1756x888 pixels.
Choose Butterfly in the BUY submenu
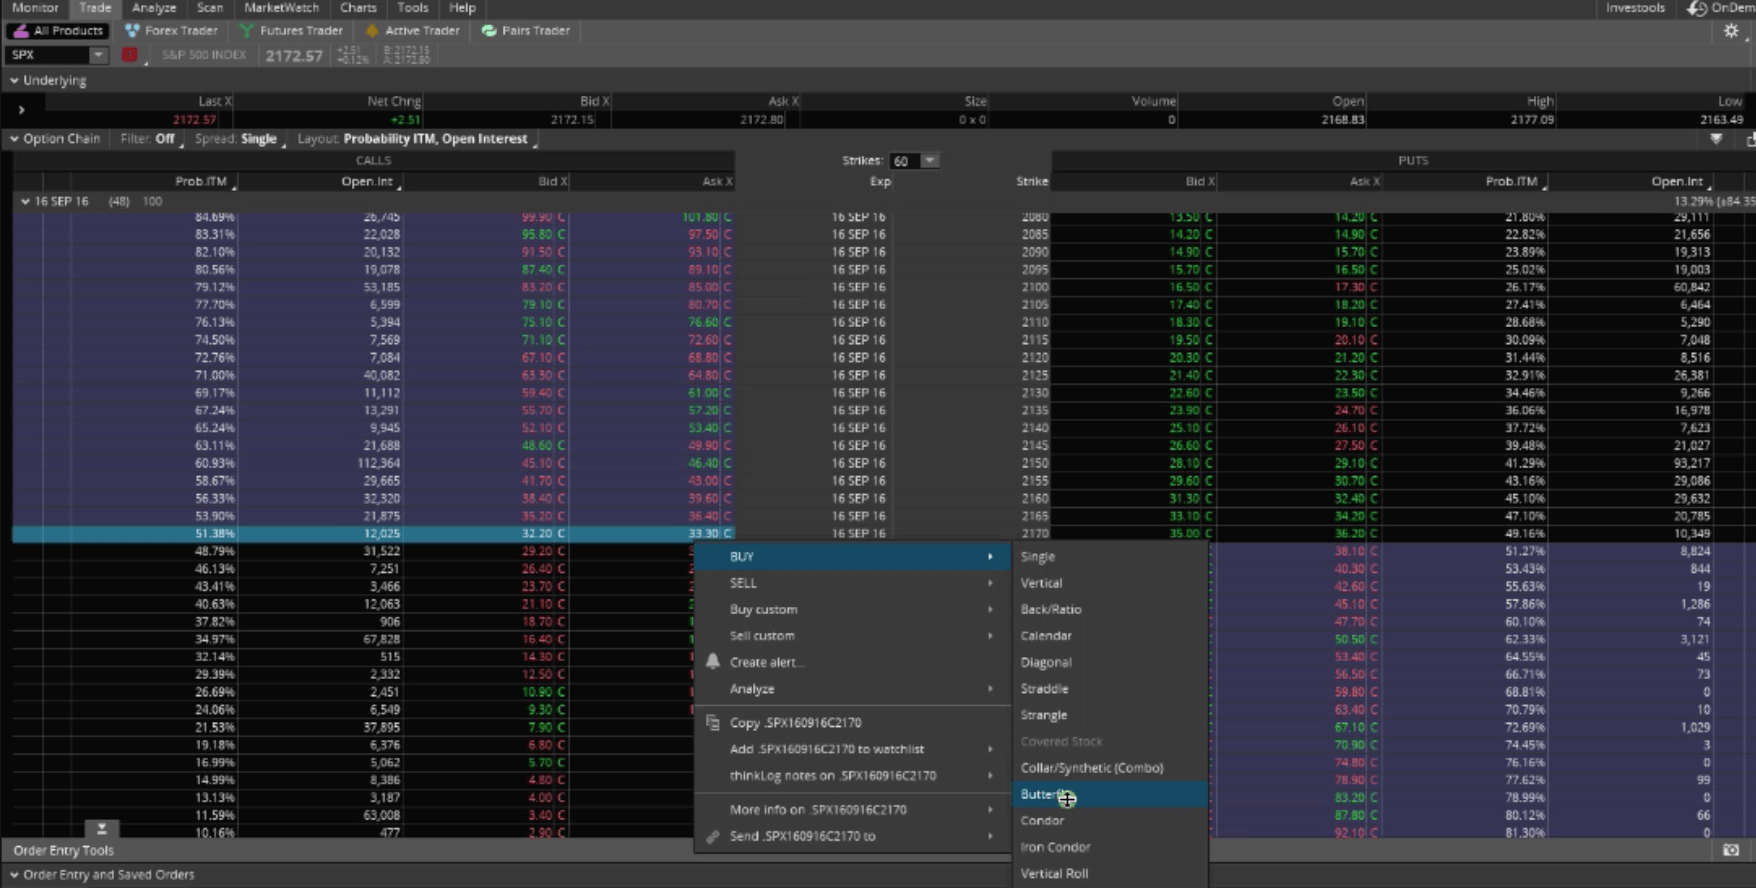[1110, 794]
